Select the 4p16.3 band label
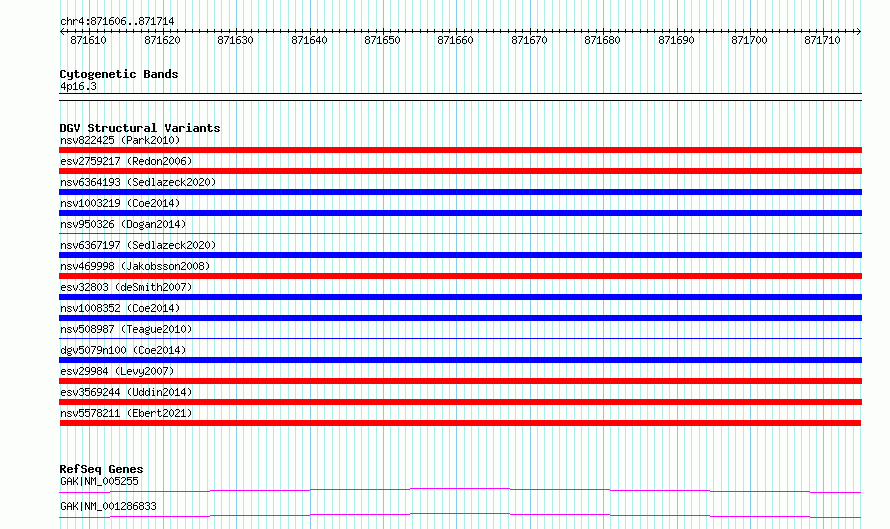This screenshot has width=890, height=529. (x=78, y=87)
